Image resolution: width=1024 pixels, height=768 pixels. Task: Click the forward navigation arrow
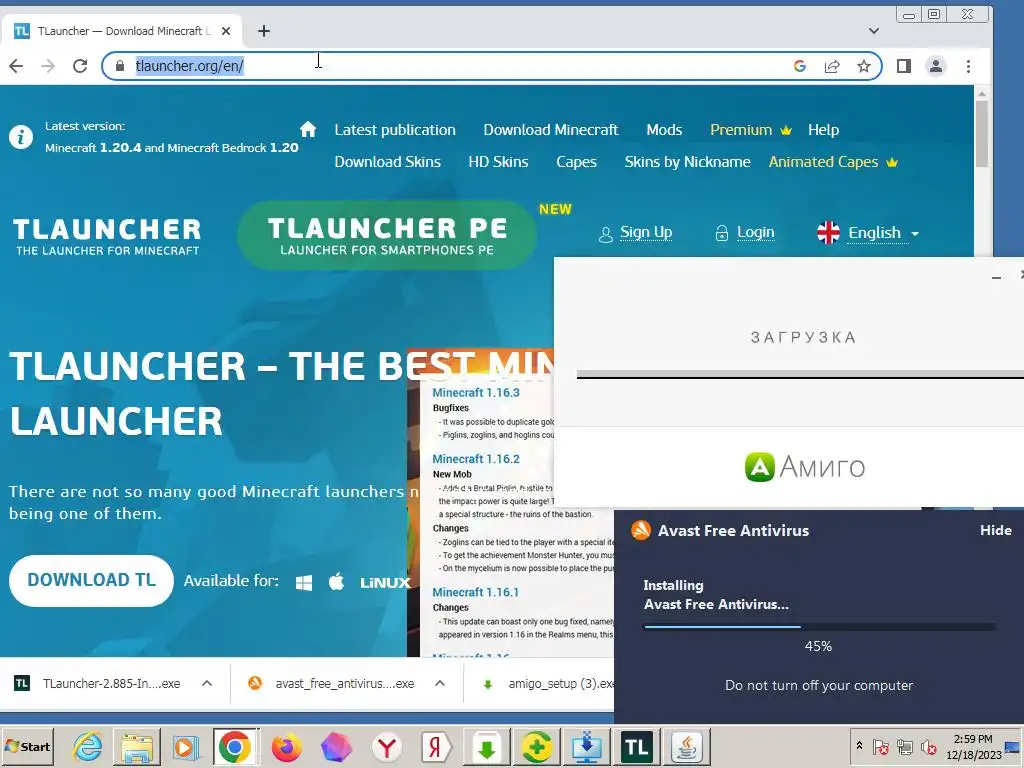click(48, 66)
